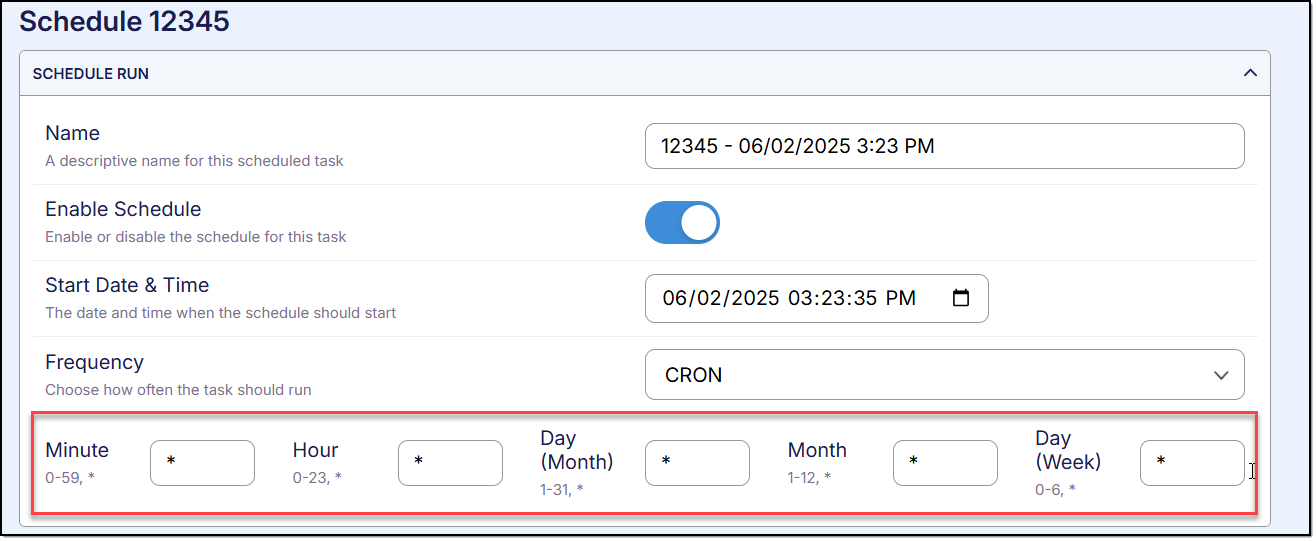This screenshot has height=541, width=1316.
Task: Select the seconds segment in start time
Action: pyautogui.click(x=862, y=299)
